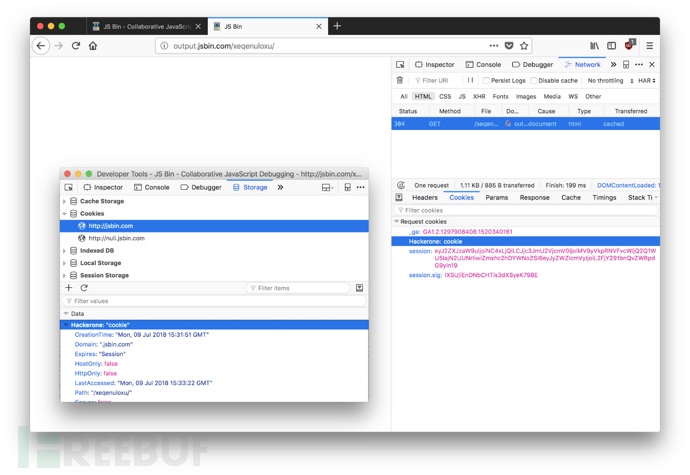Collapse the Data section header
Screen dimensions: 690x475
[66, 314]
